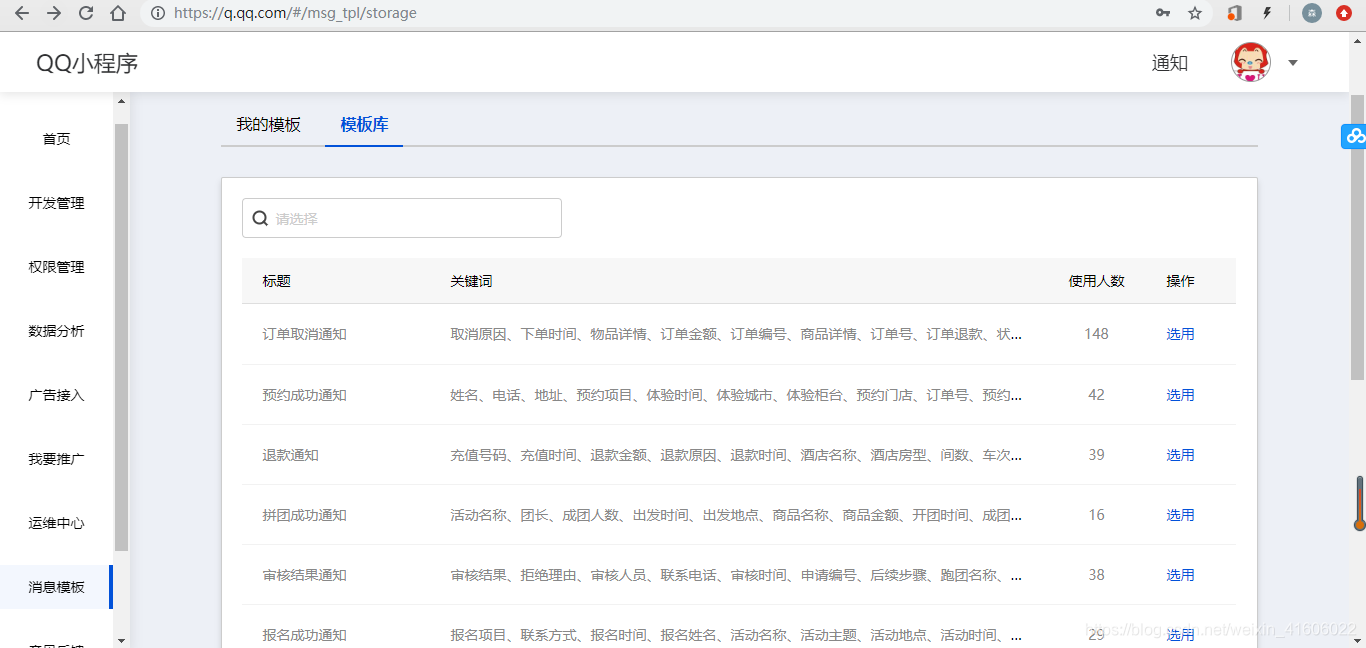Select the 模板库 tab

[x=364, y=125]
